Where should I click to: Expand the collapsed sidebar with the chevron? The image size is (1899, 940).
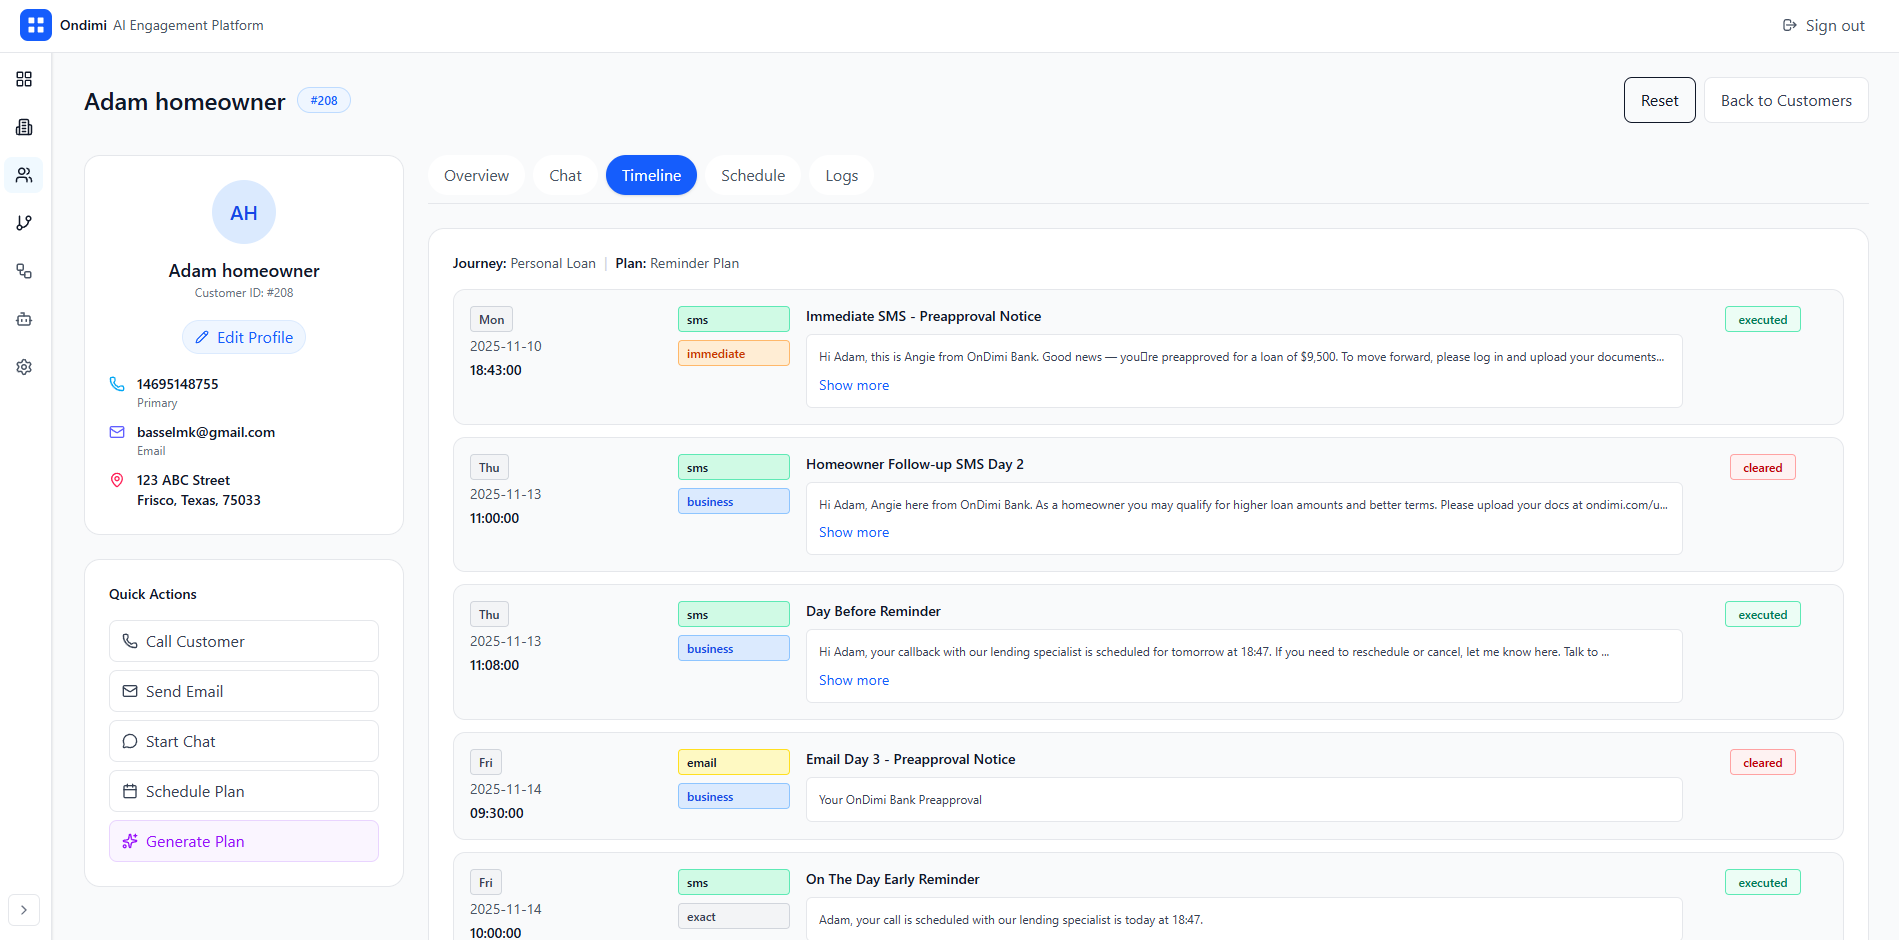coord(24,910)
